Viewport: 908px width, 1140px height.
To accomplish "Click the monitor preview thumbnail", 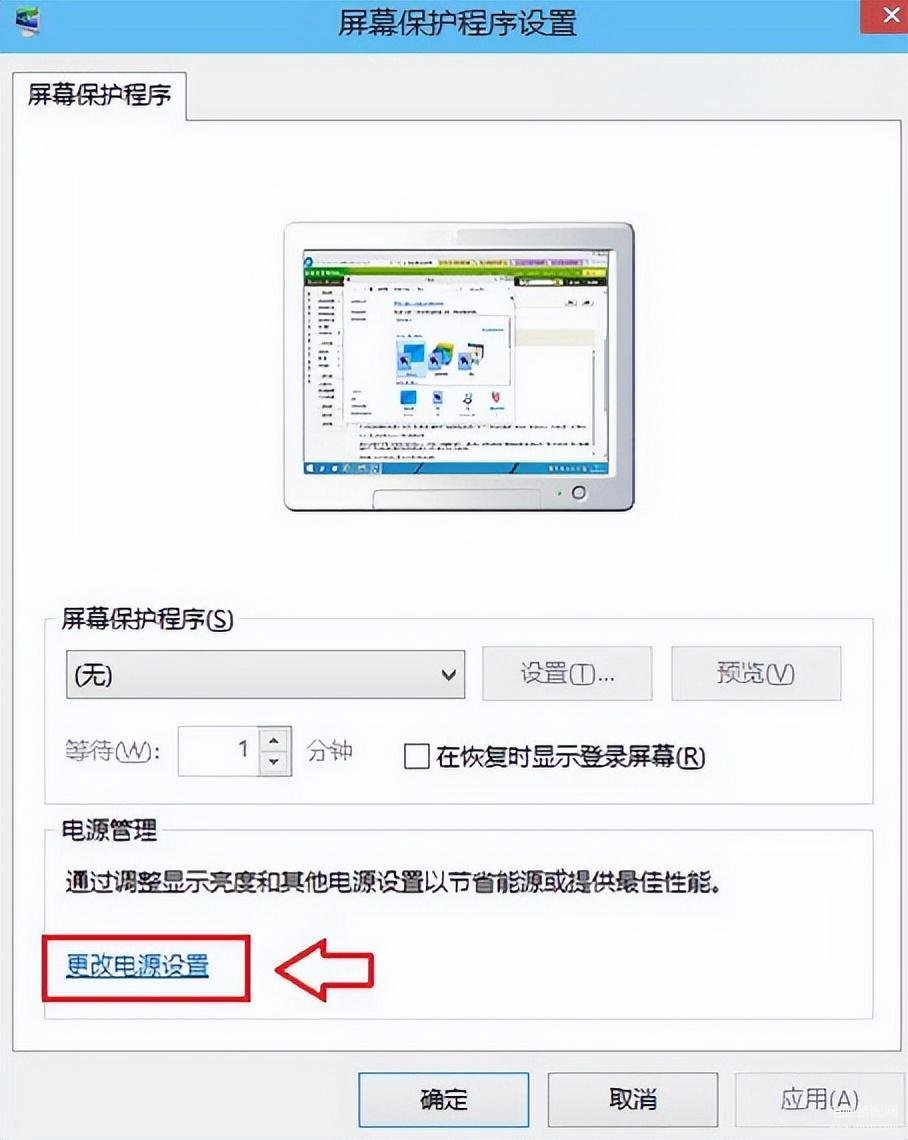I will [x=459, y=366].
